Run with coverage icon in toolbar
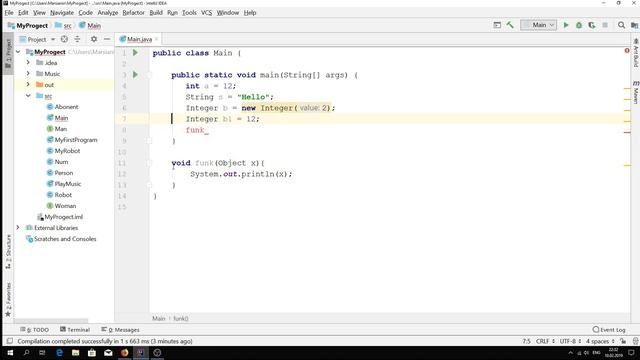Image resolution: width=640 pixels, height=360 pixels. click(x=592, y=25)
